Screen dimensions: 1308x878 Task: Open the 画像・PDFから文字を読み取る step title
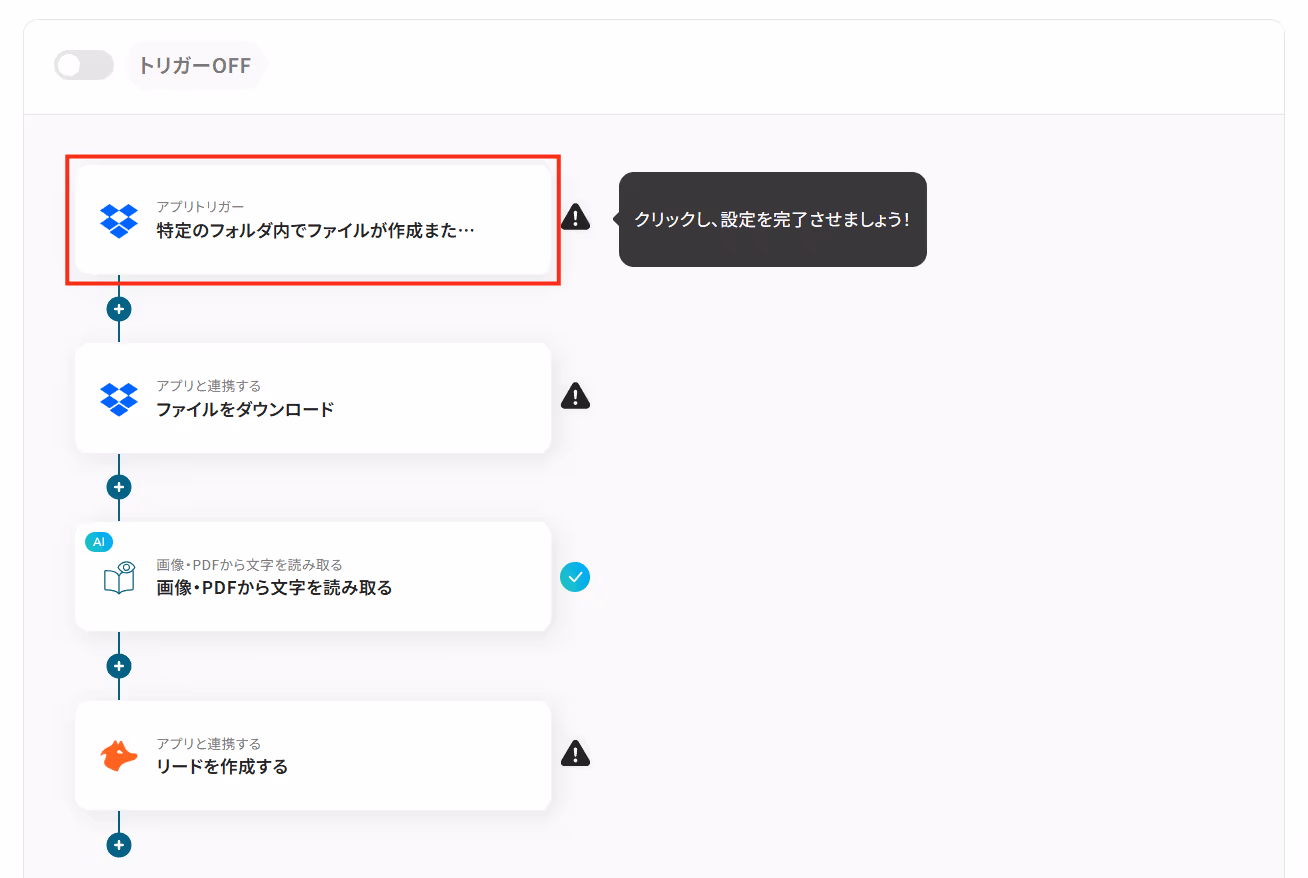pos(274,588)
